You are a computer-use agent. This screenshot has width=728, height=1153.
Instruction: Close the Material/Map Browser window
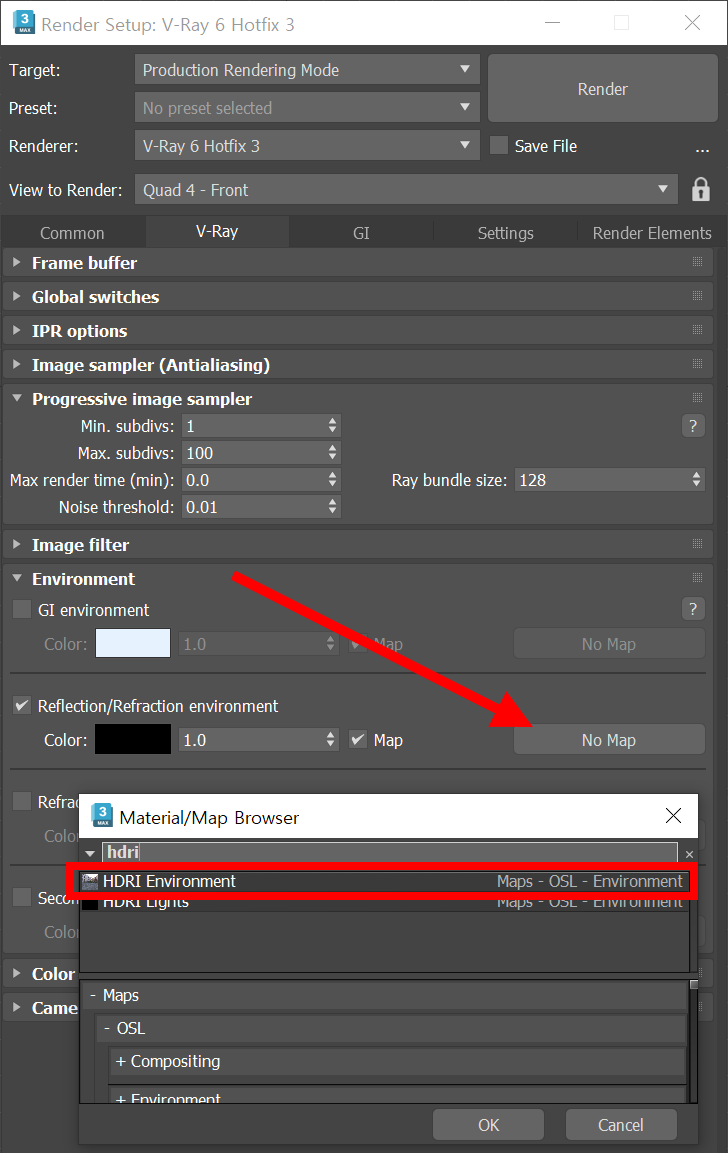673,815
